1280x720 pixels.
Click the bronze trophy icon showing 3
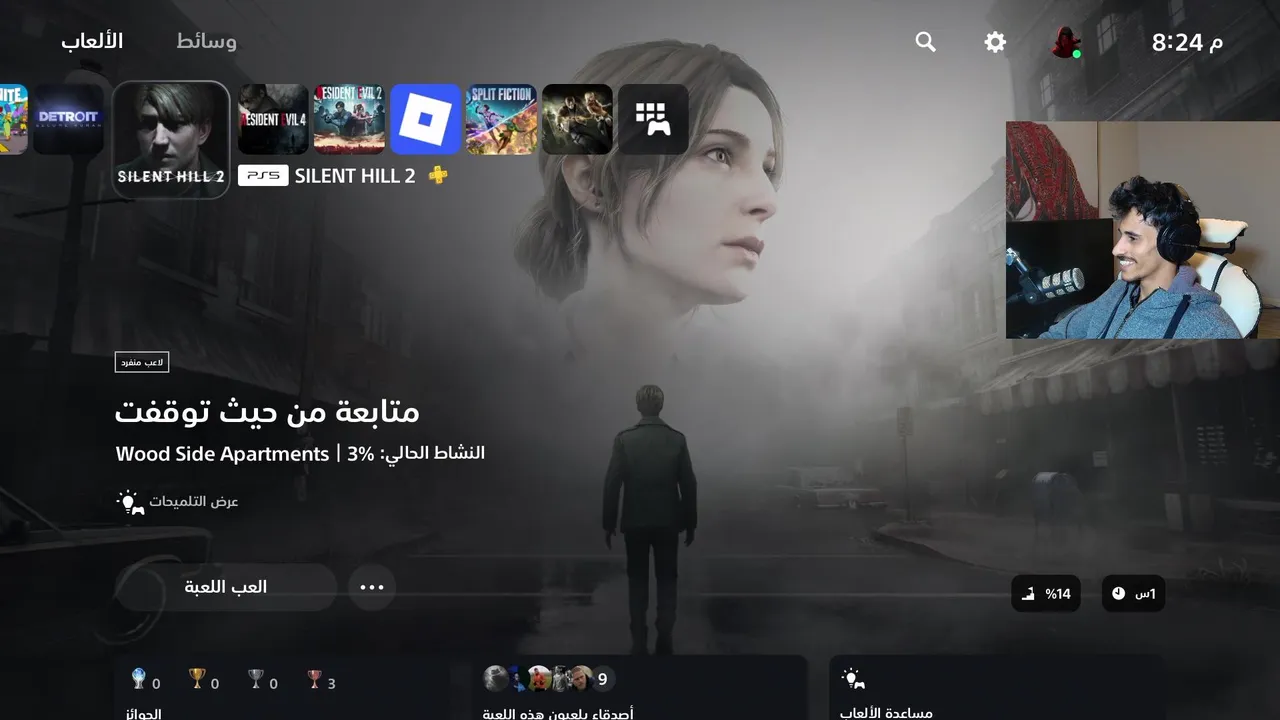(315, 680)
